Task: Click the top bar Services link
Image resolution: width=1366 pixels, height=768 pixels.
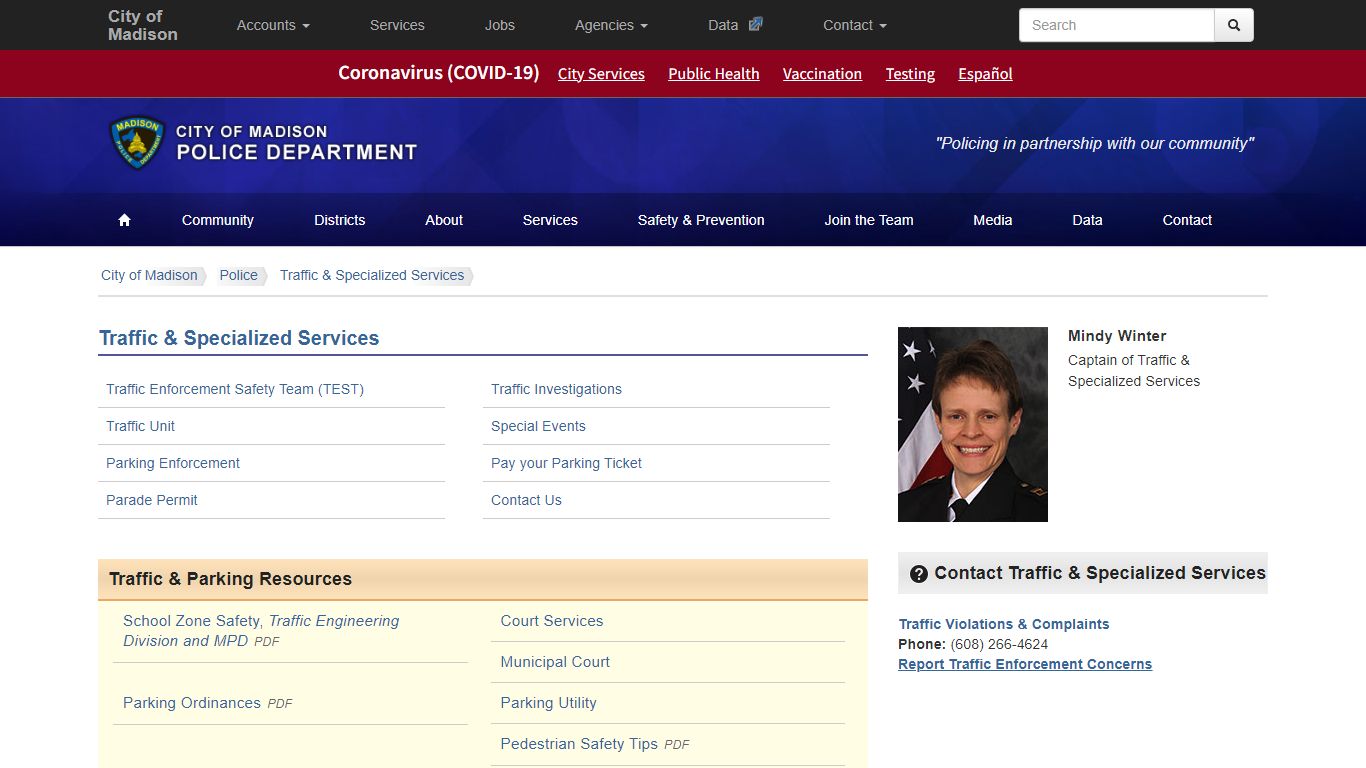Action: tap(397, 25)
